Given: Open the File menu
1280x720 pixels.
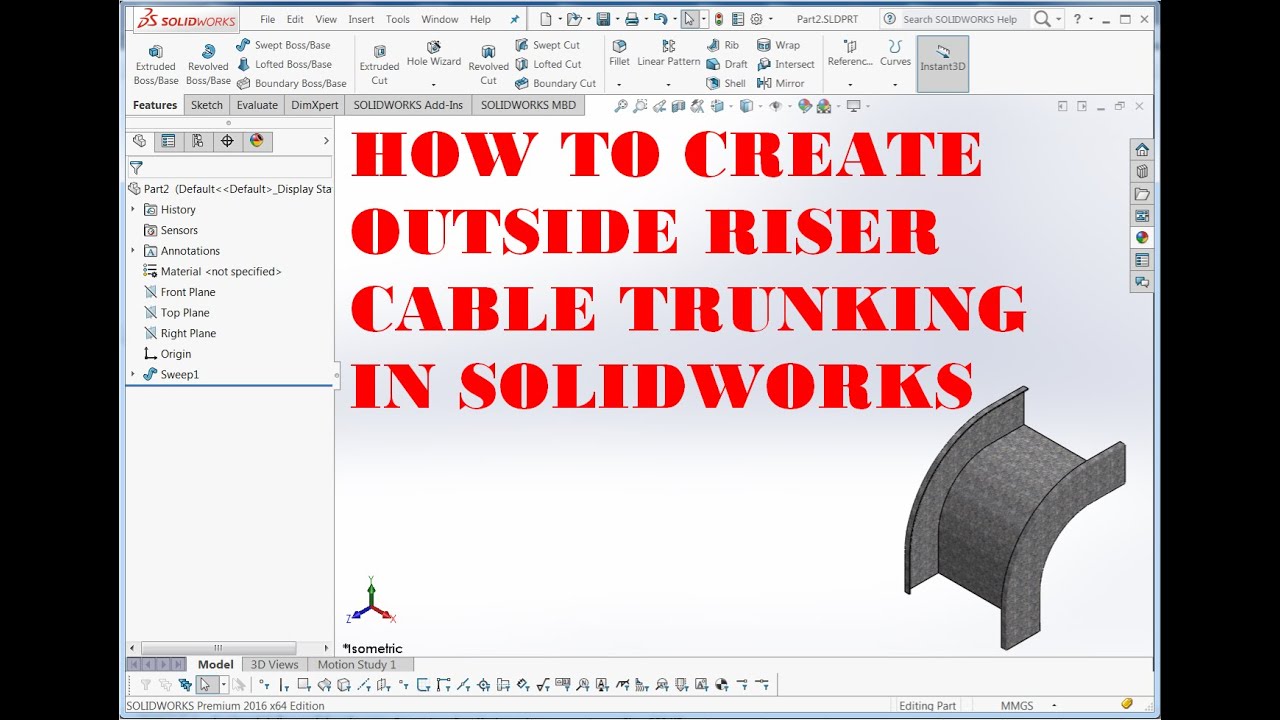Looking at the screenshot, I should pos(267,19).
